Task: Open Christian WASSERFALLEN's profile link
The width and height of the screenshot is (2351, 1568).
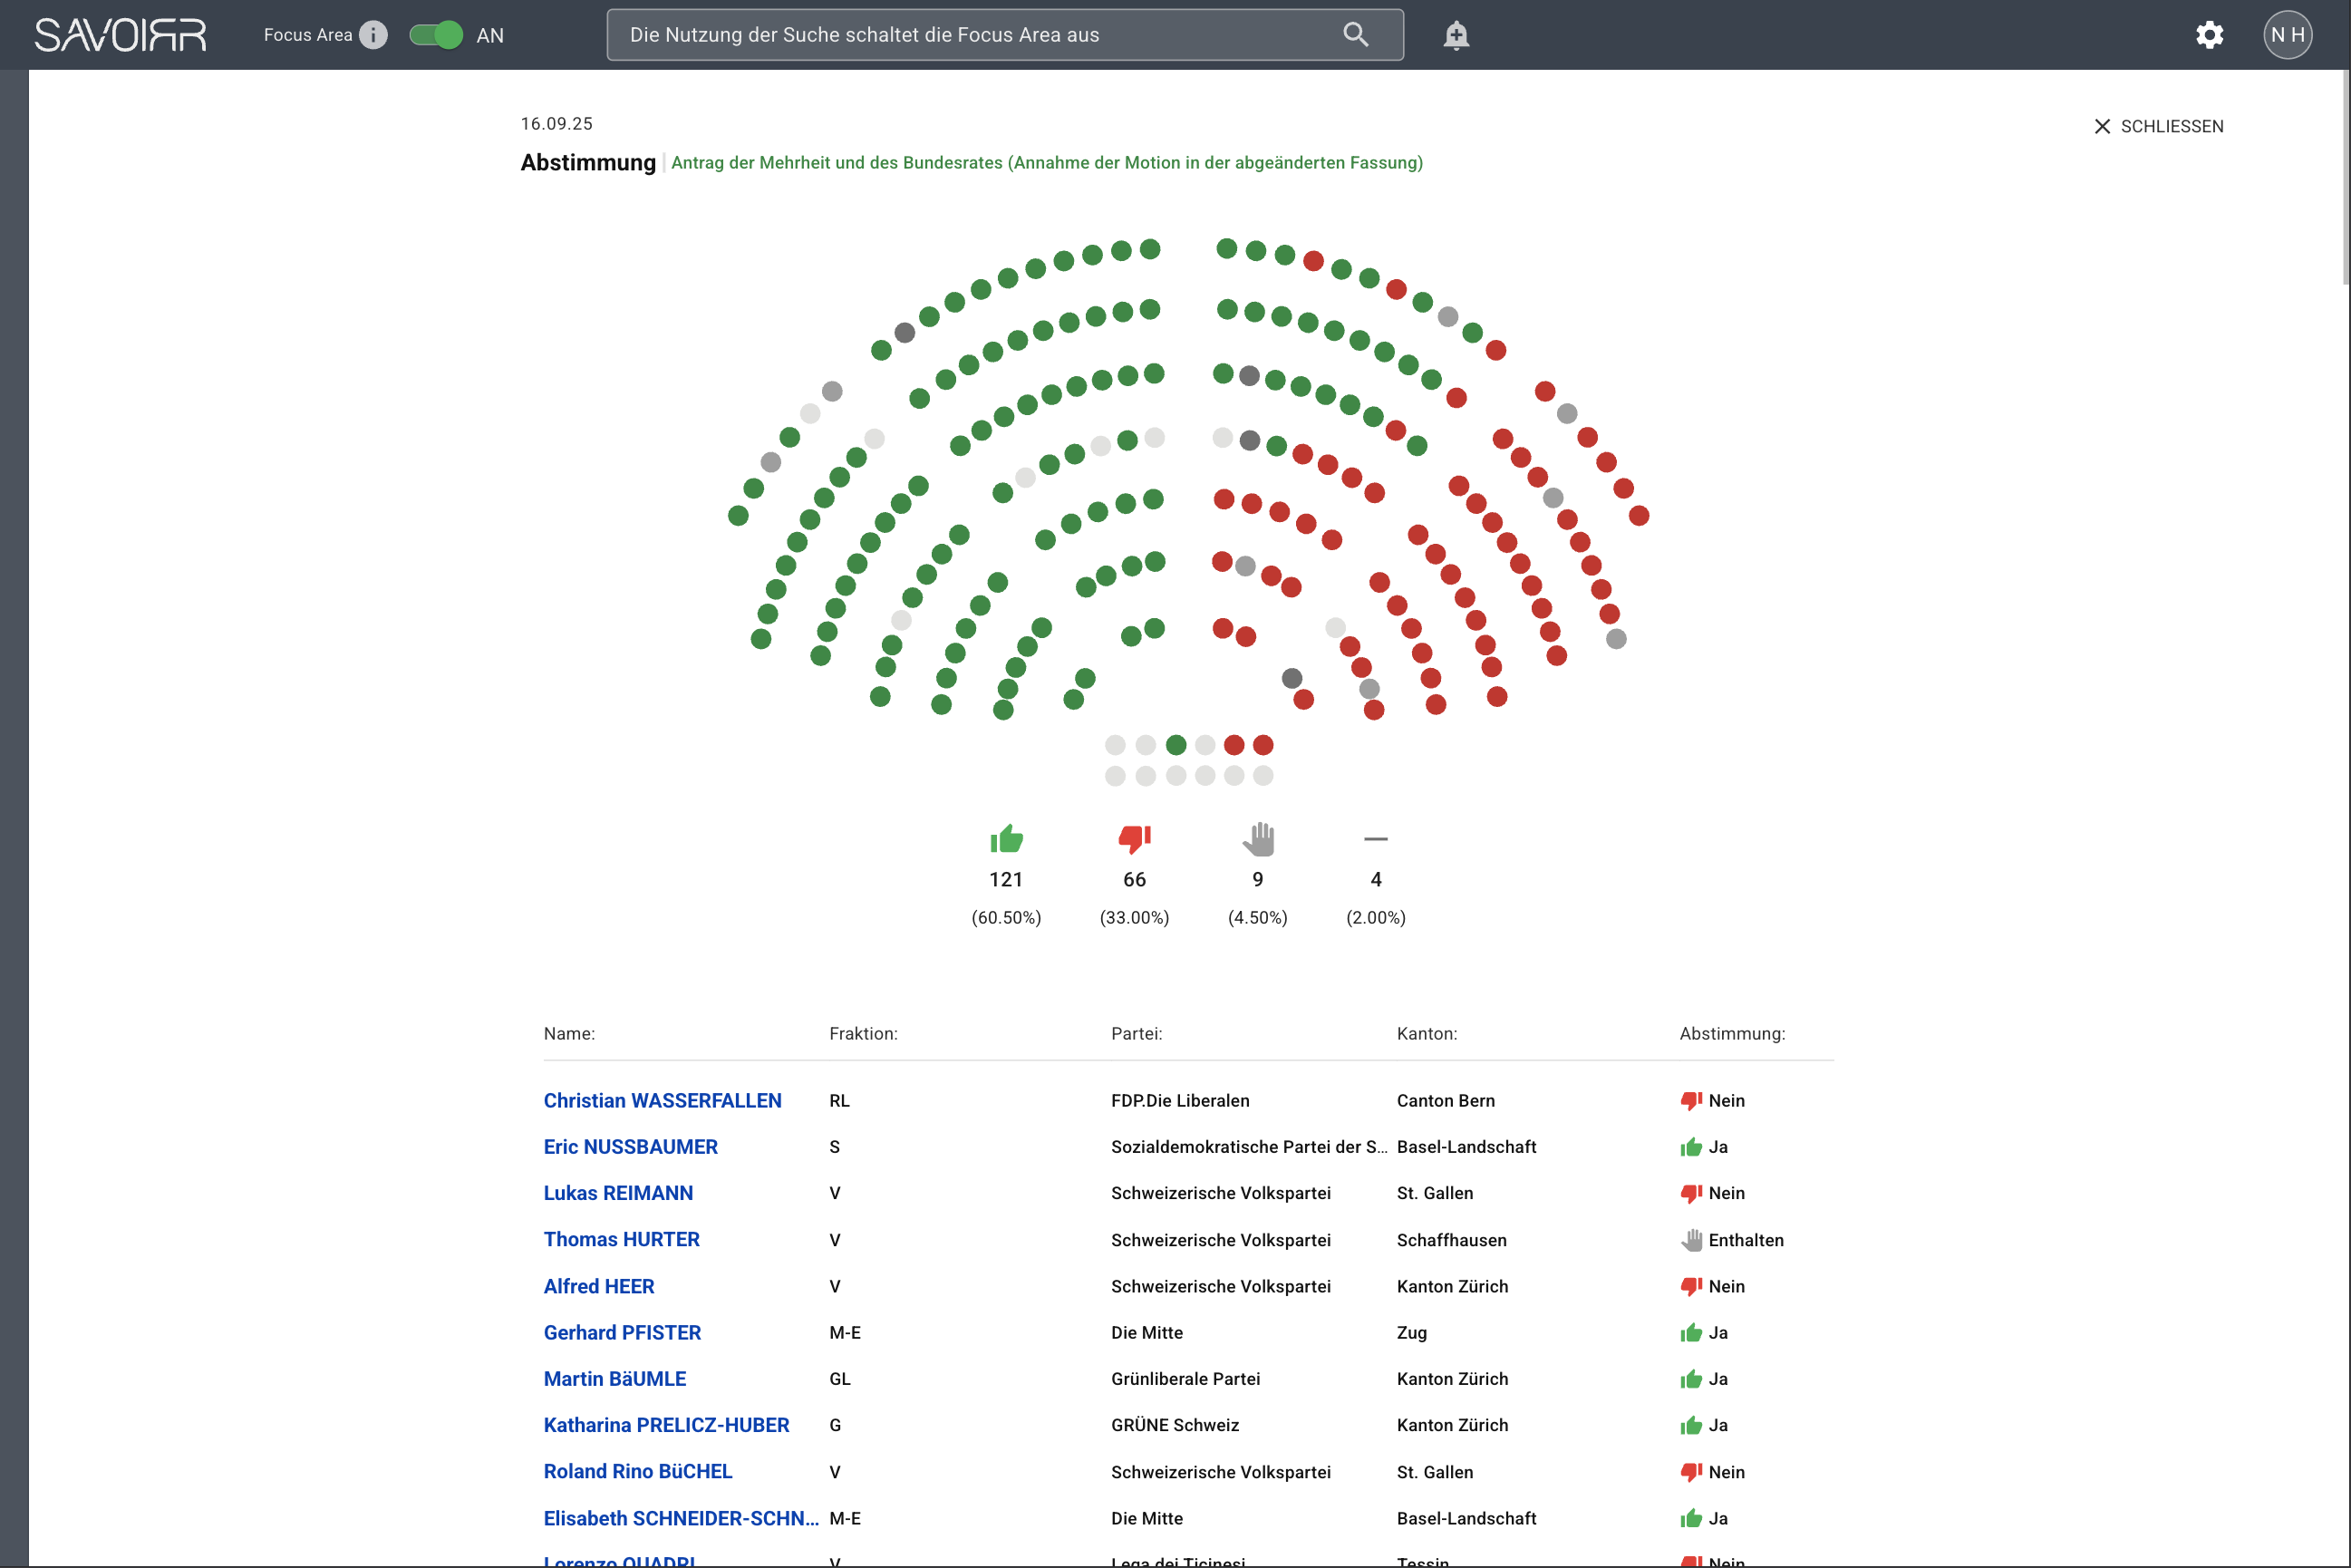Action: click(x=662, y=1100)
